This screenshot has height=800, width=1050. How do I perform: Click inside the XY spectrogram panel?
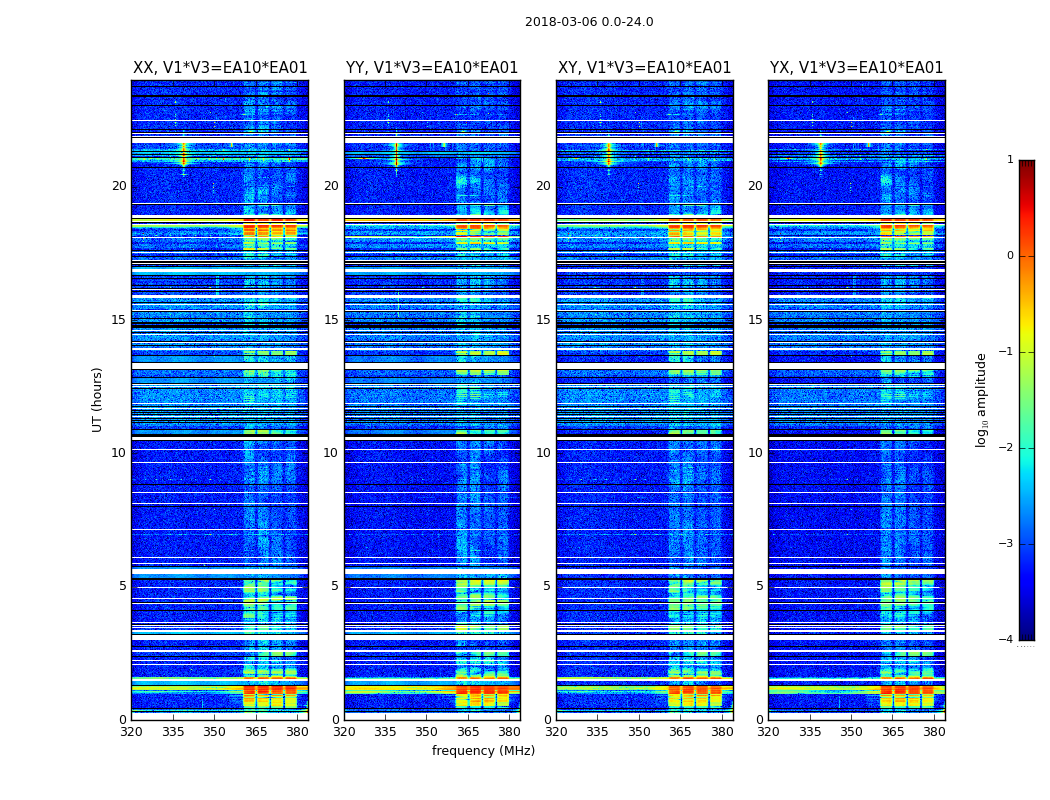coord(645,400)
